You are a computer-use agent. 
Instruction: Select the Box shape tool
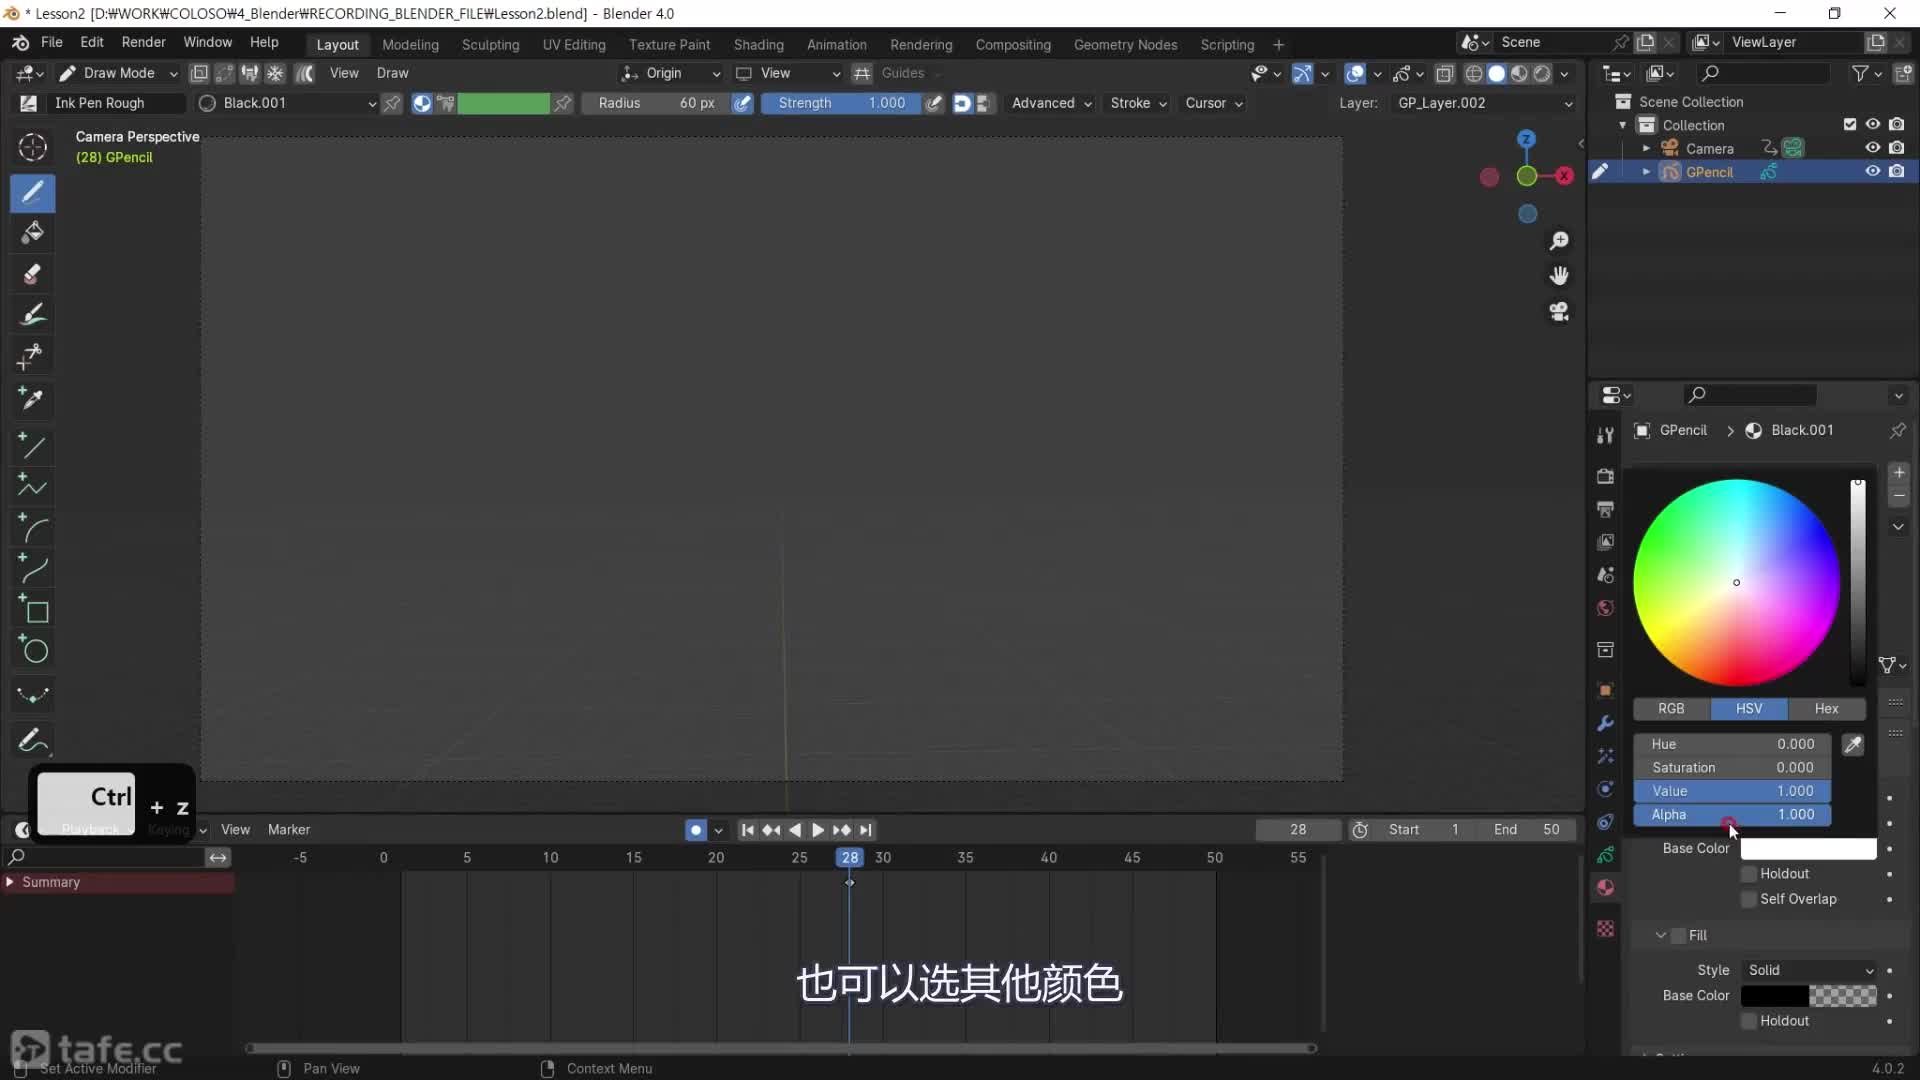click(x=34, y=610)
